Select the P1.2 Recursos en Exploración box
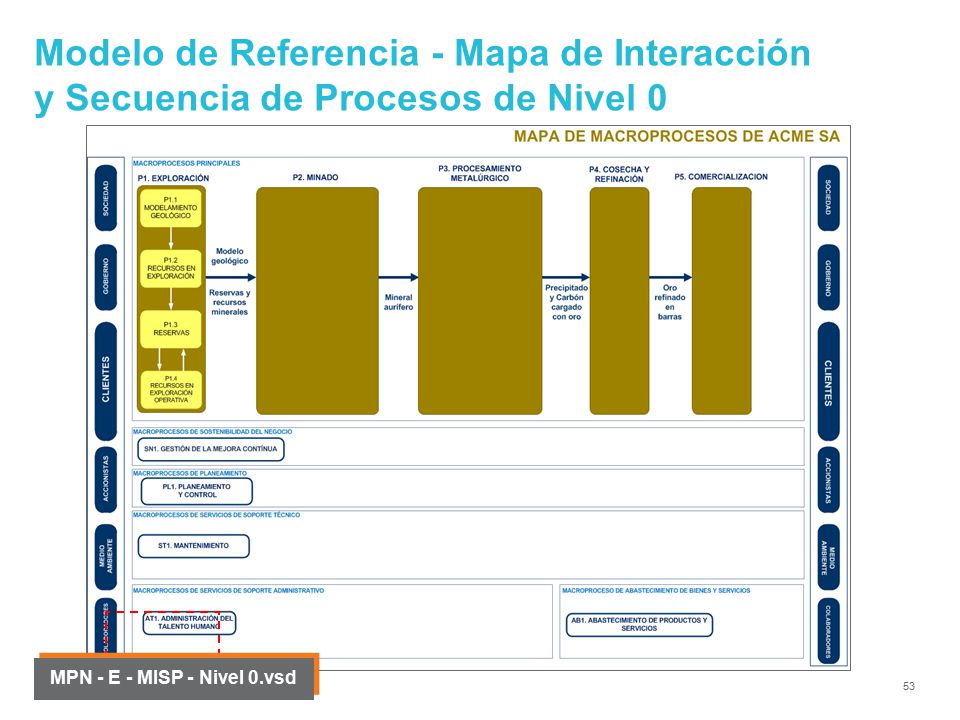Screen dimensions: 960x720 pos(171,268)
